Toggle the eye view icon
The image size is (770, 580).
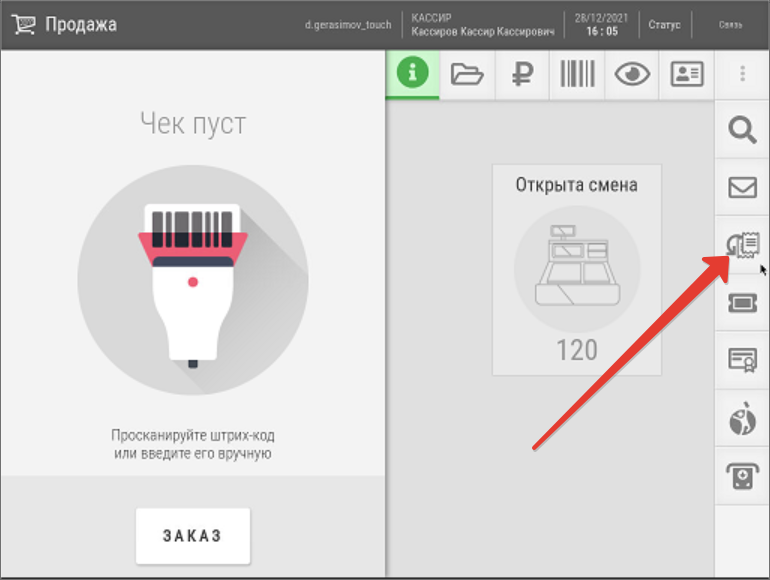[632, 74]
